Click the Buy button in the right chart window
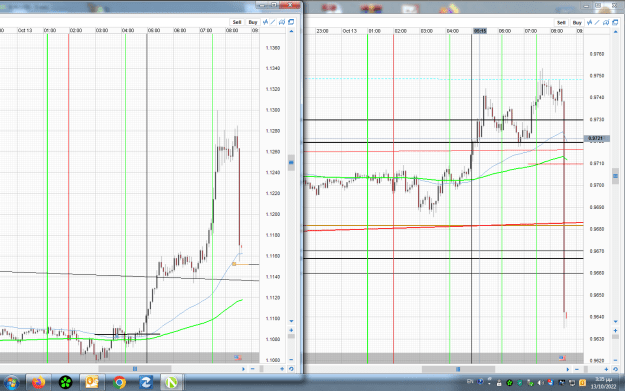The image size is (625, 391). [x=577, y=23]
